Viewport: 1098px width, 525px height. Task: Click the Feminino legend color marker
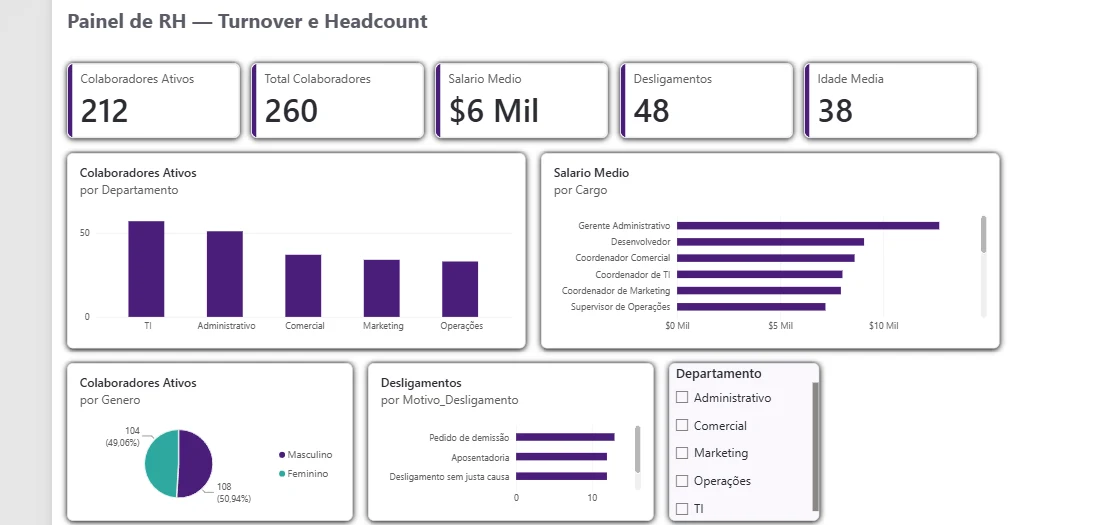(x=282, y=474)
